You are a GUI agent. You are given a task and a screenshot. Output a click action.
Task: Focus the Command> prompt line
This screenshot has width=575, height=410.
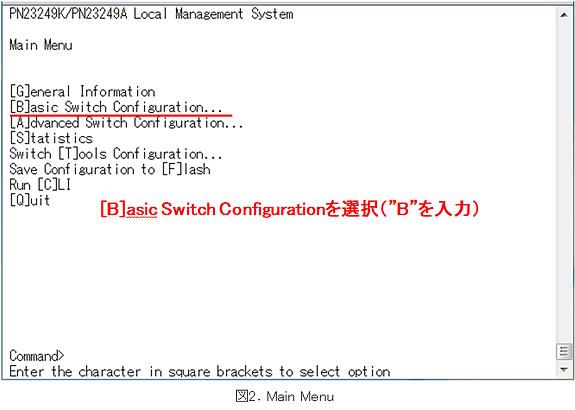(x=37, y=356)
